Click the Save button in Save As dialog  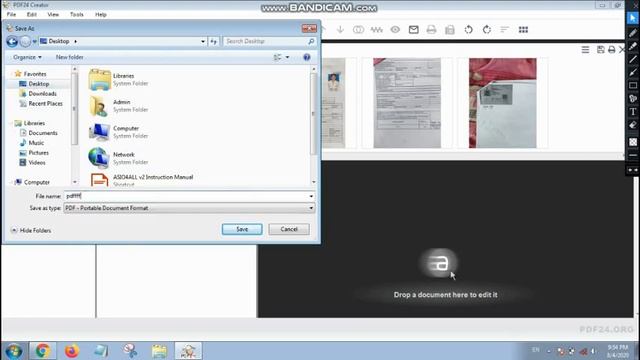point(242,229)
